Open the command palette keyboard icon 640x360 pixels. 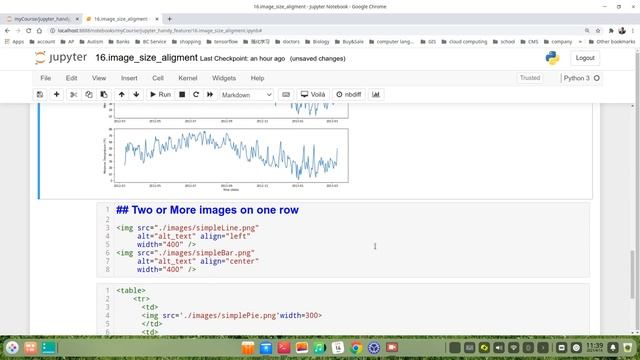tap(286, 95)
